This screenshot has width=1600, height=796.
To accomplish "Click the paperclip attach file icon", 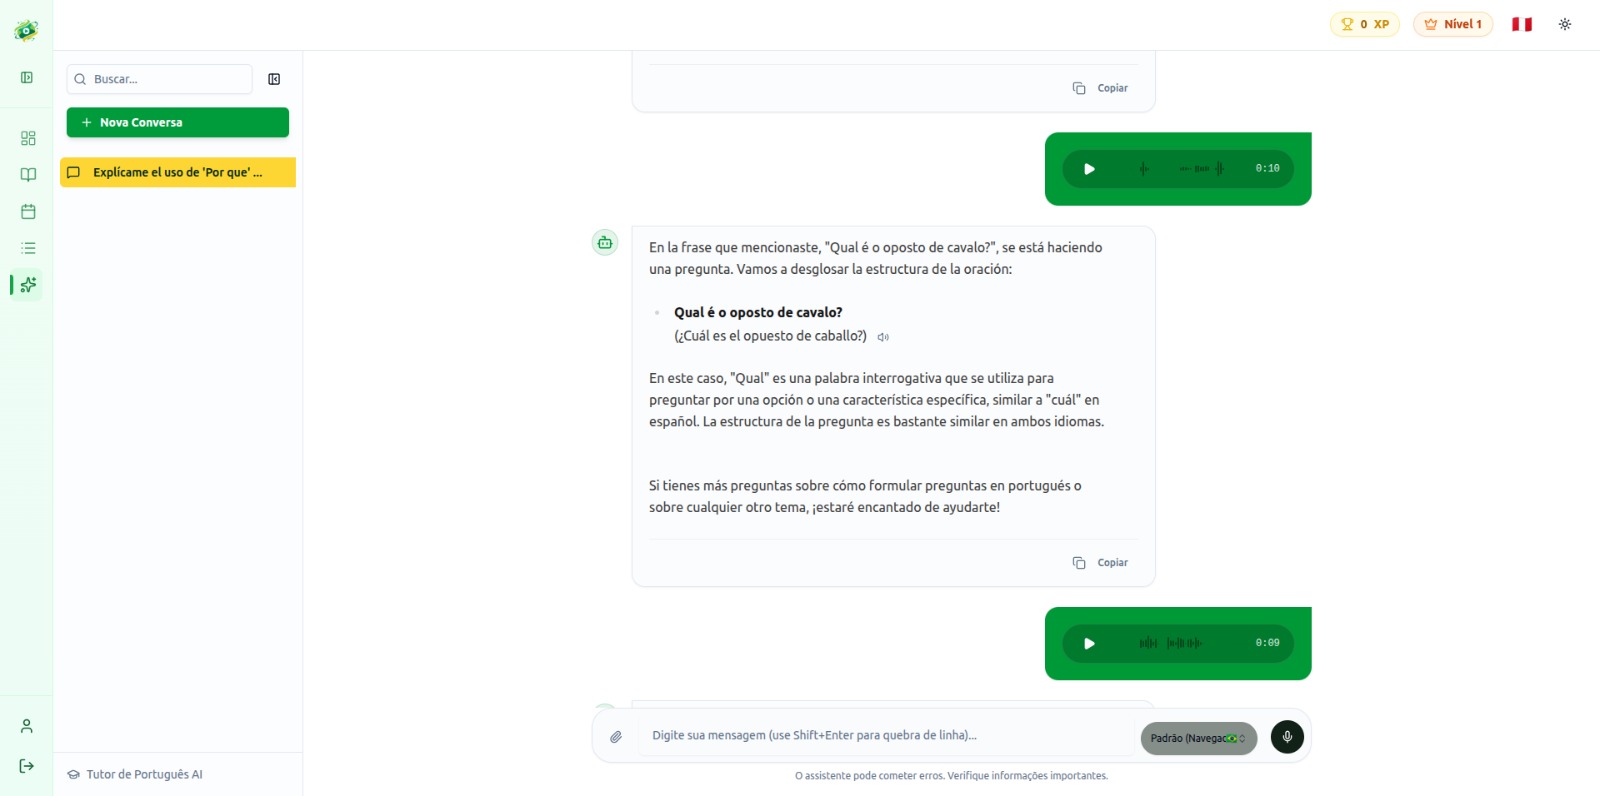I will point(616,737).
